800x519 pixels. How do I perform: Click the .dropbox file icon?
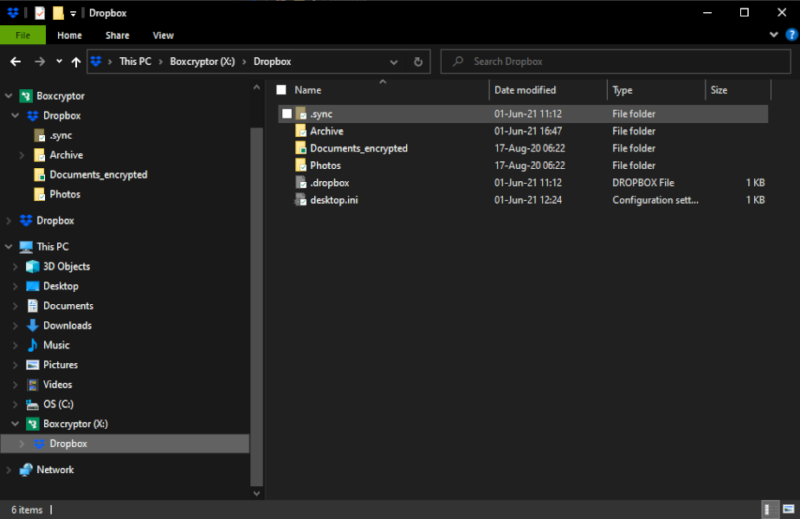pyautogui.click(x=301, y=182)
